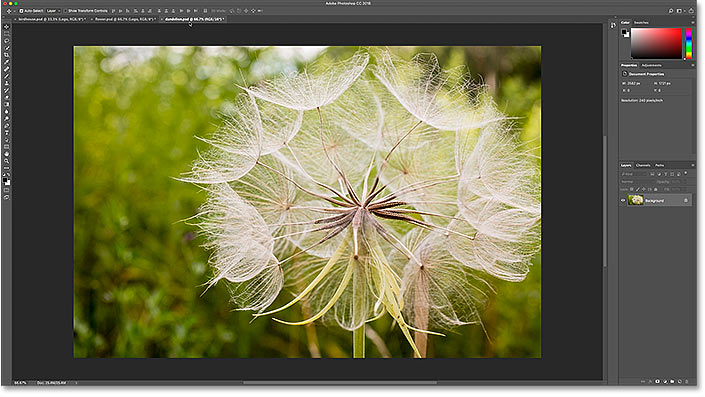Image resolution: width=705 pixels, height=397 pixels.
Task: Click Delete layer trash icon
Action: [687, 381]
